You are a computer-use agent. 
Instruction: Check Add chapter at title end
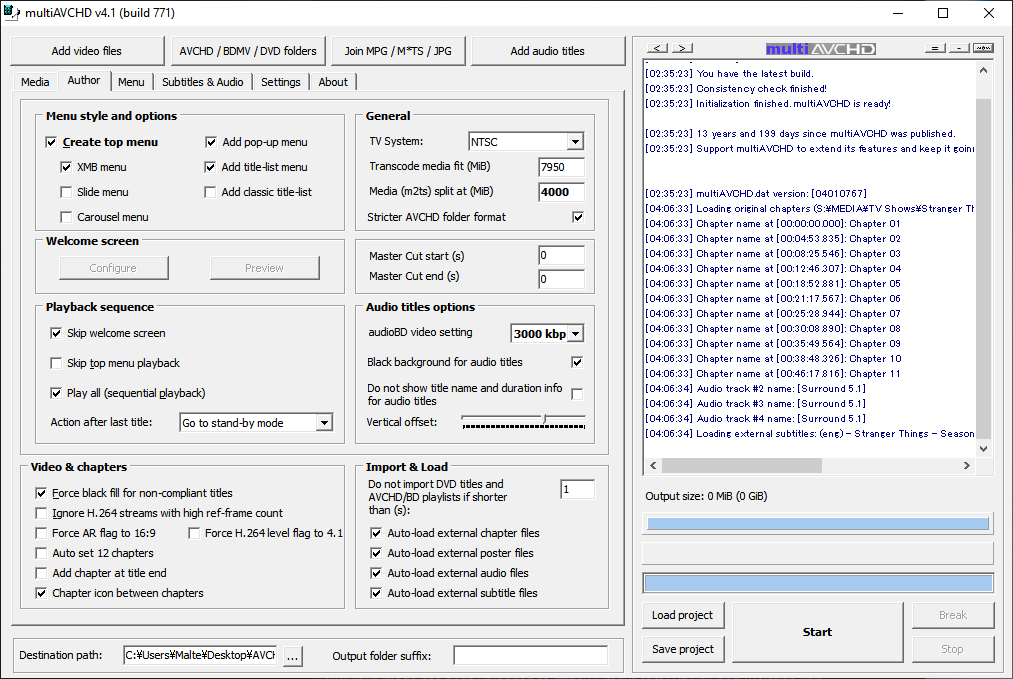(41, 574)
